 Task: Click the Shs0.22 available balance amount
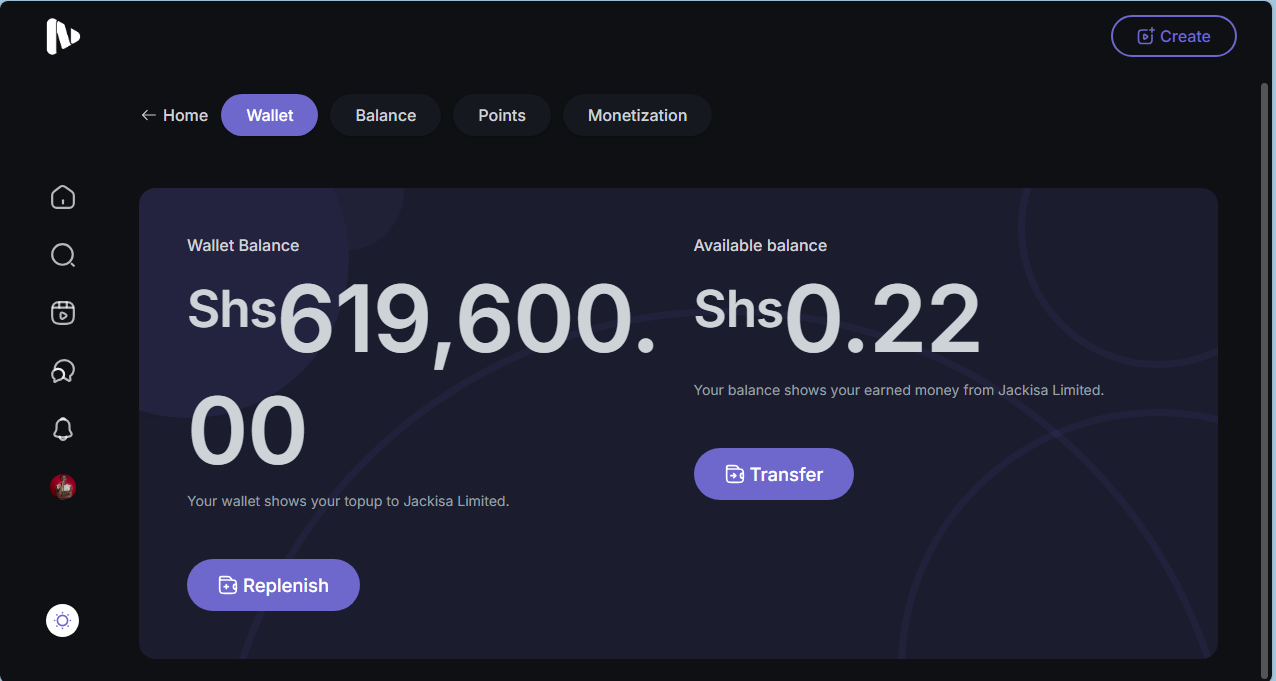pyautogui.click(x=837, y=318)
